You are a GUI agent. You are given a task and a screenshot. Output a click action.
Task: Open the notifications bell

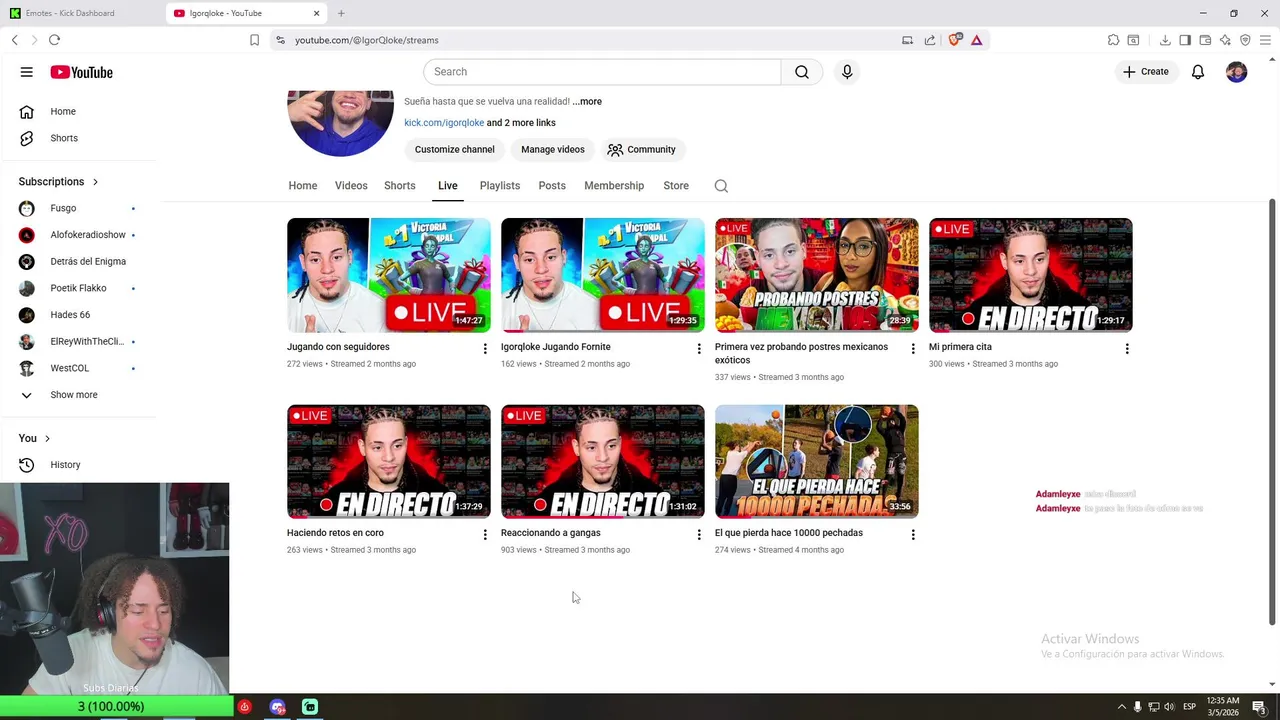[x=1198, y=72]
